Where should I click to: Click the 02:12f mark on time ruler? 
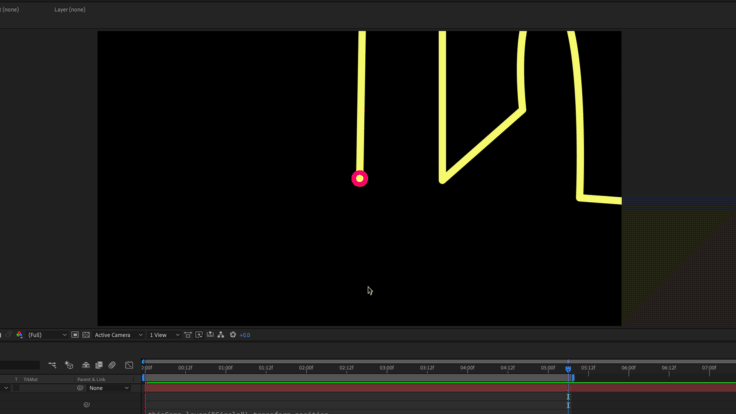tap(346, 368)
